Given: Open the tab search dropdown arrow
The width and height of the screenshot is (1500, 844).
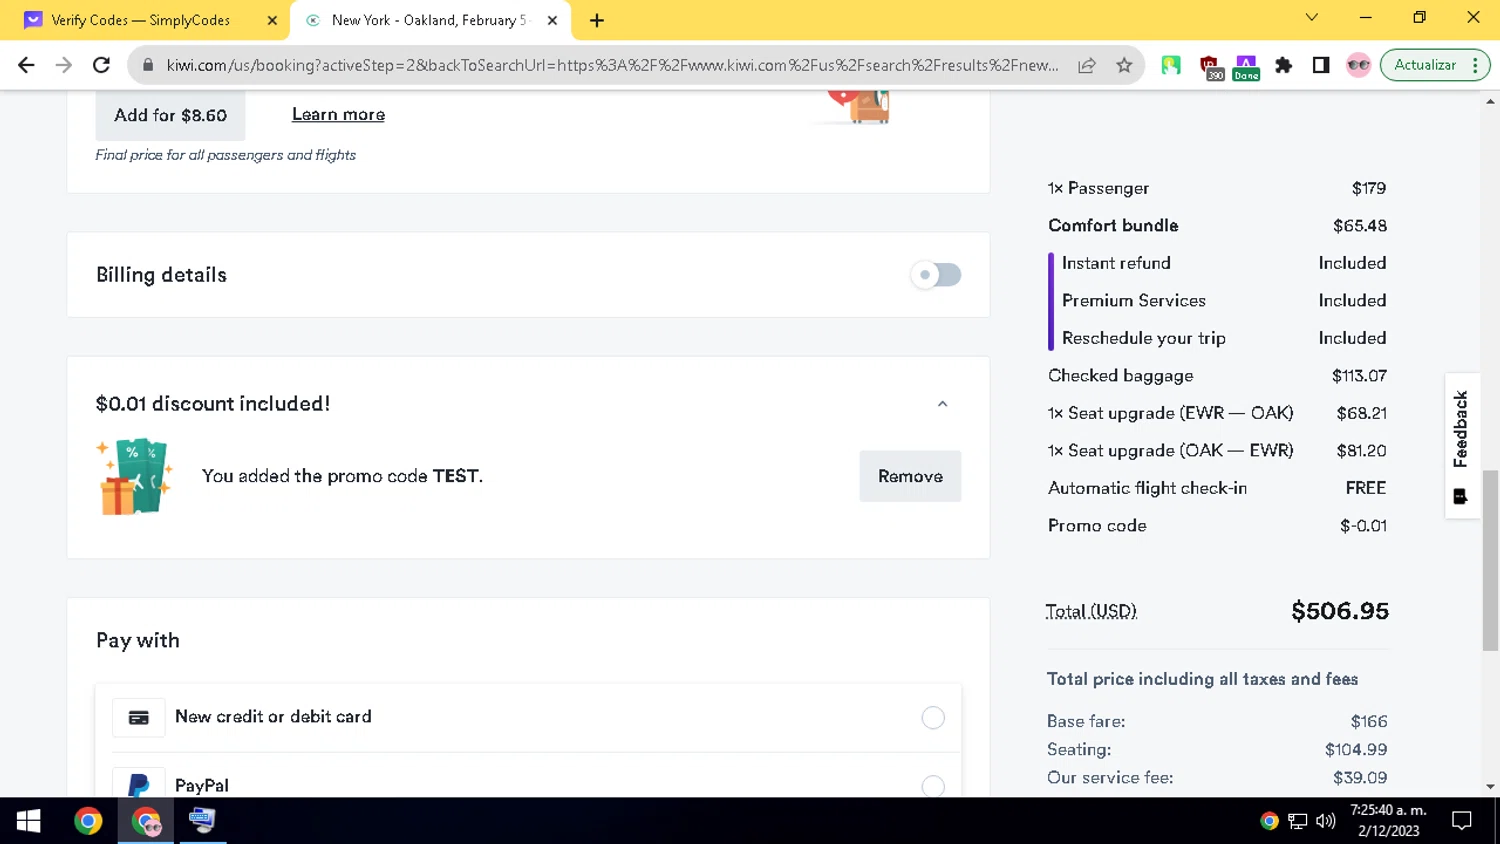Looking at the screenshot, I should pyautogui.click(x=1312, y=18).
